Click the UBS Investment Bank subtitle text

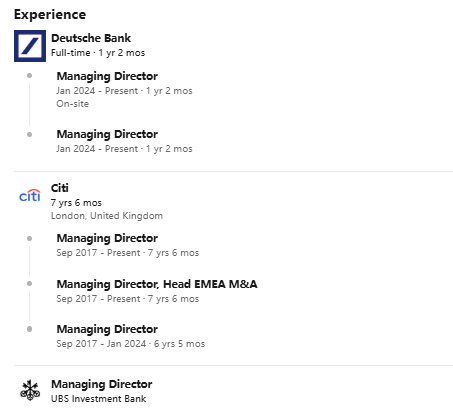point(98,399)
